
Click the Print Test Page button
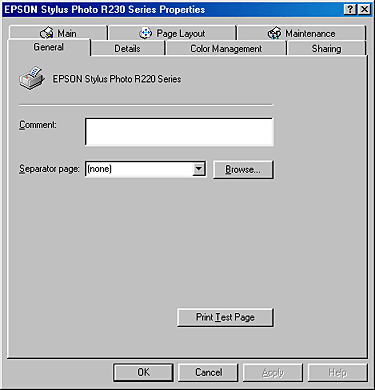(x=225, y=317)
